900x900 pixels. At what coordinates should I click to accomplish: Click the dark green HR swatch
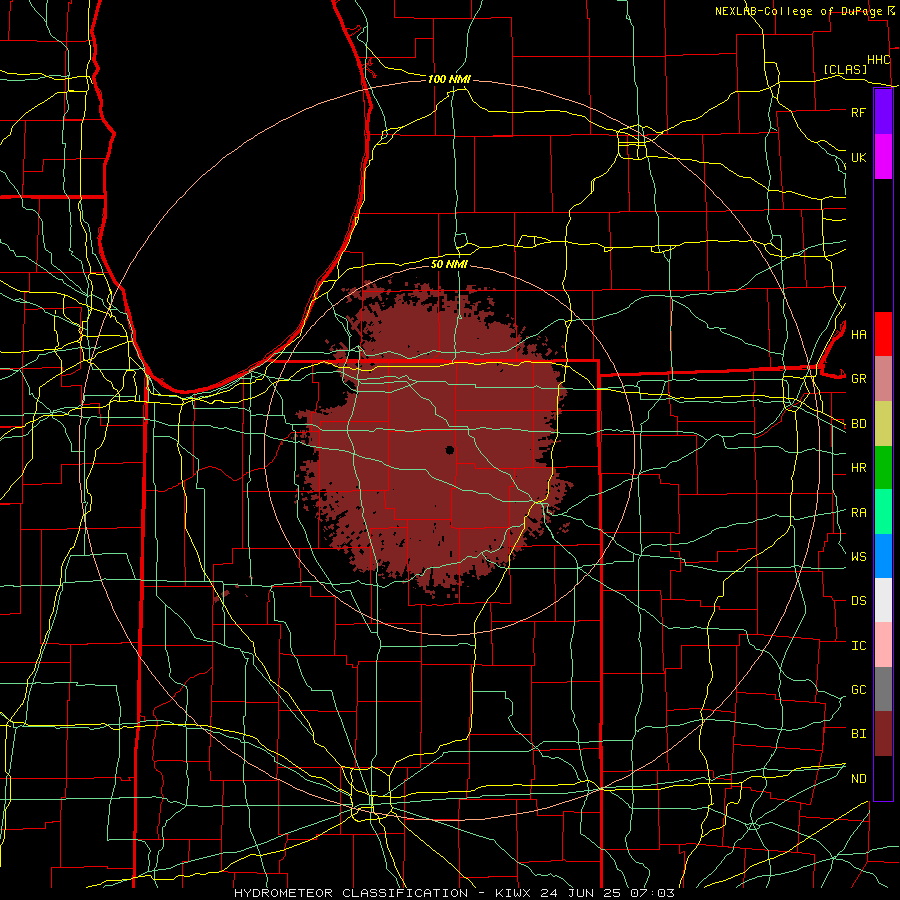pyautogui.click(x=883, y=468)
